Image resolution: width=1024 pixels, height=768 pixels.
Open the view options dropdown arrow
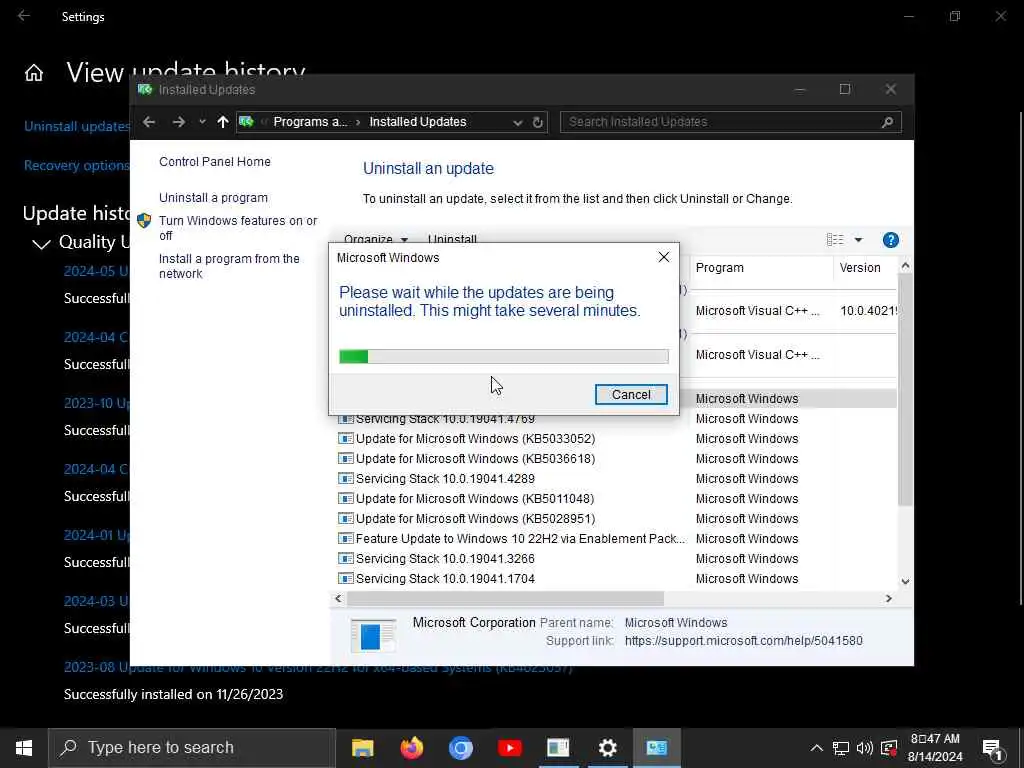point(858,240)
